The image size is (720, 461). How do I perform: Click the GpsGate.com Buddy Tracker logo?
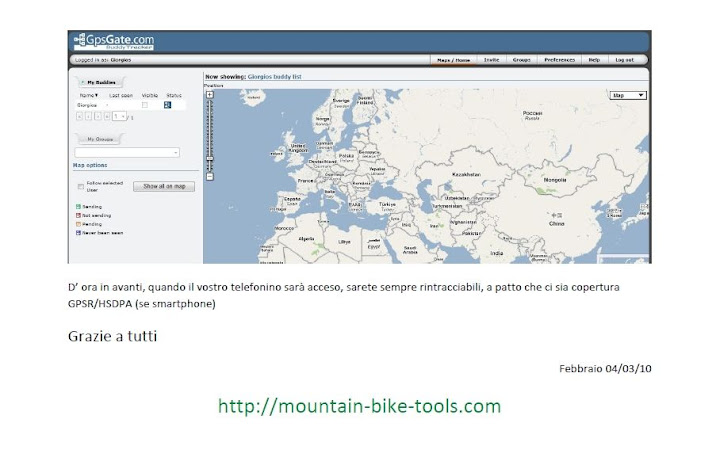point(114,41)
